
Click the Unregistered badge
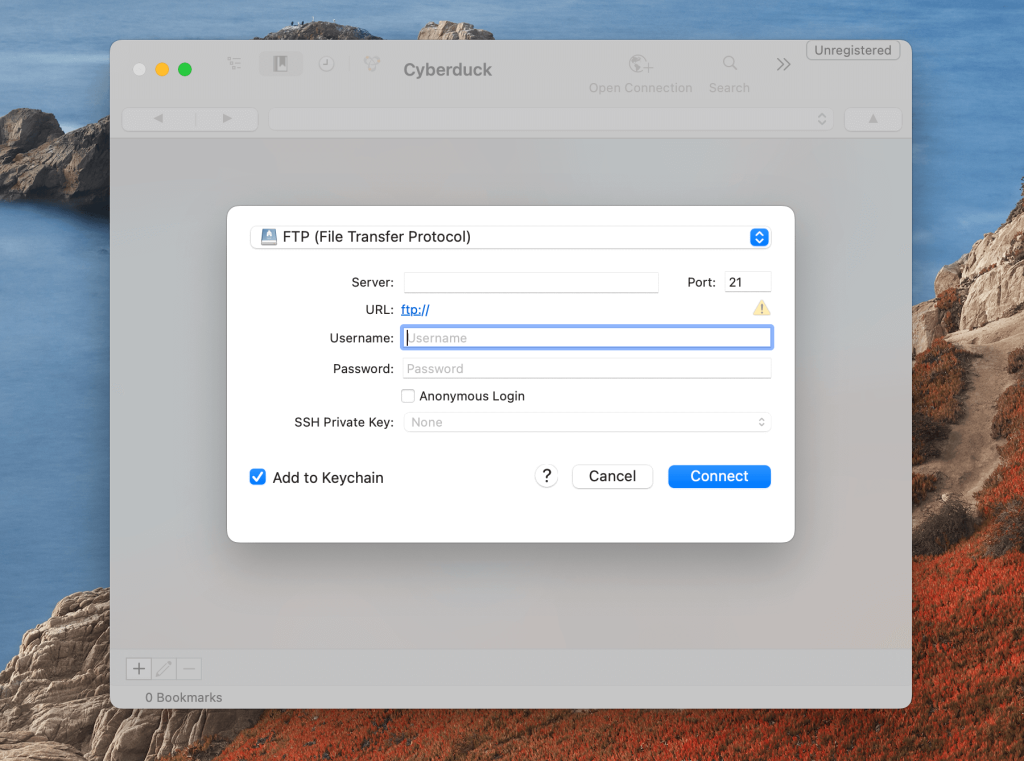click(x=852, y=51)
